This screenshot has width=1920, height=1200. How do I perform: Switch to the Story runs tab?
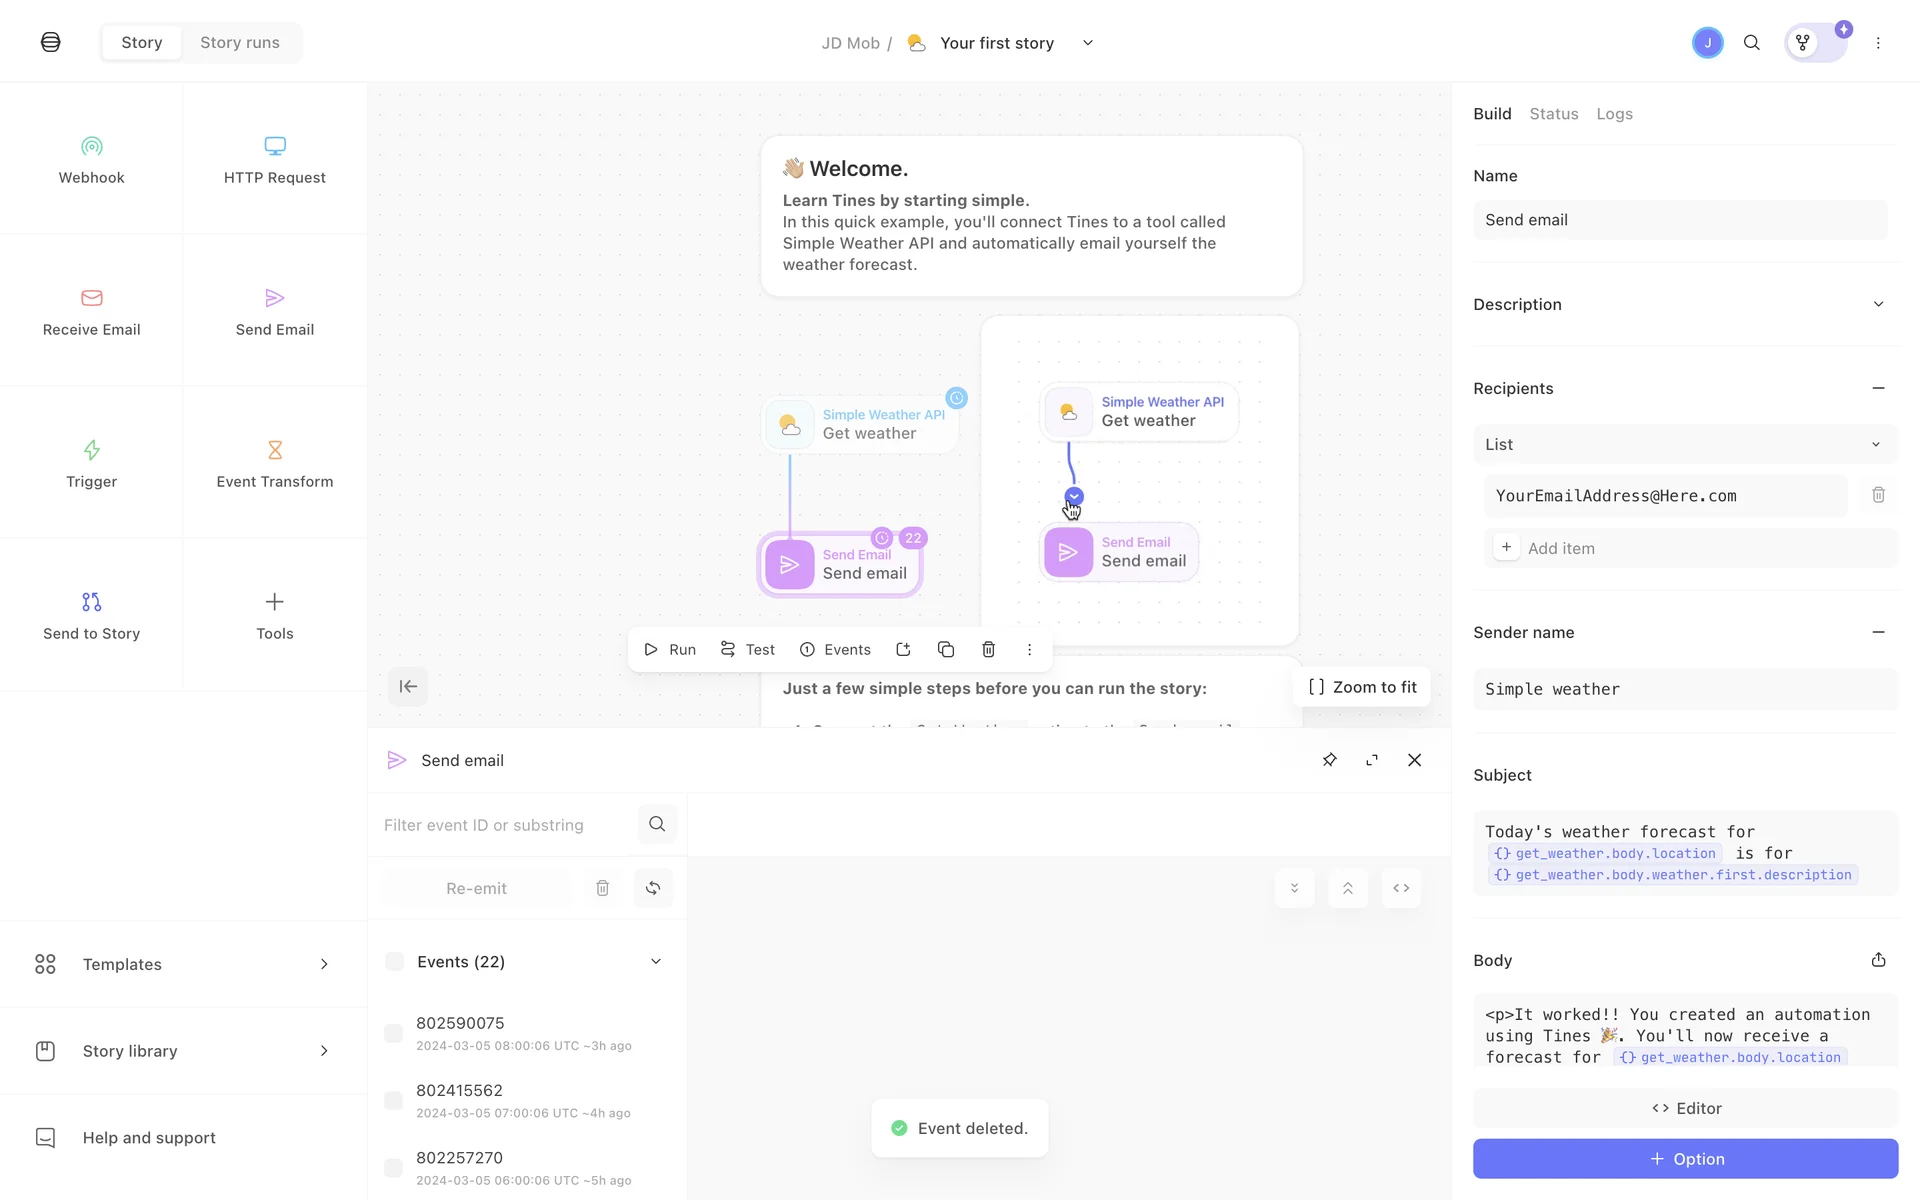point(240,43)
